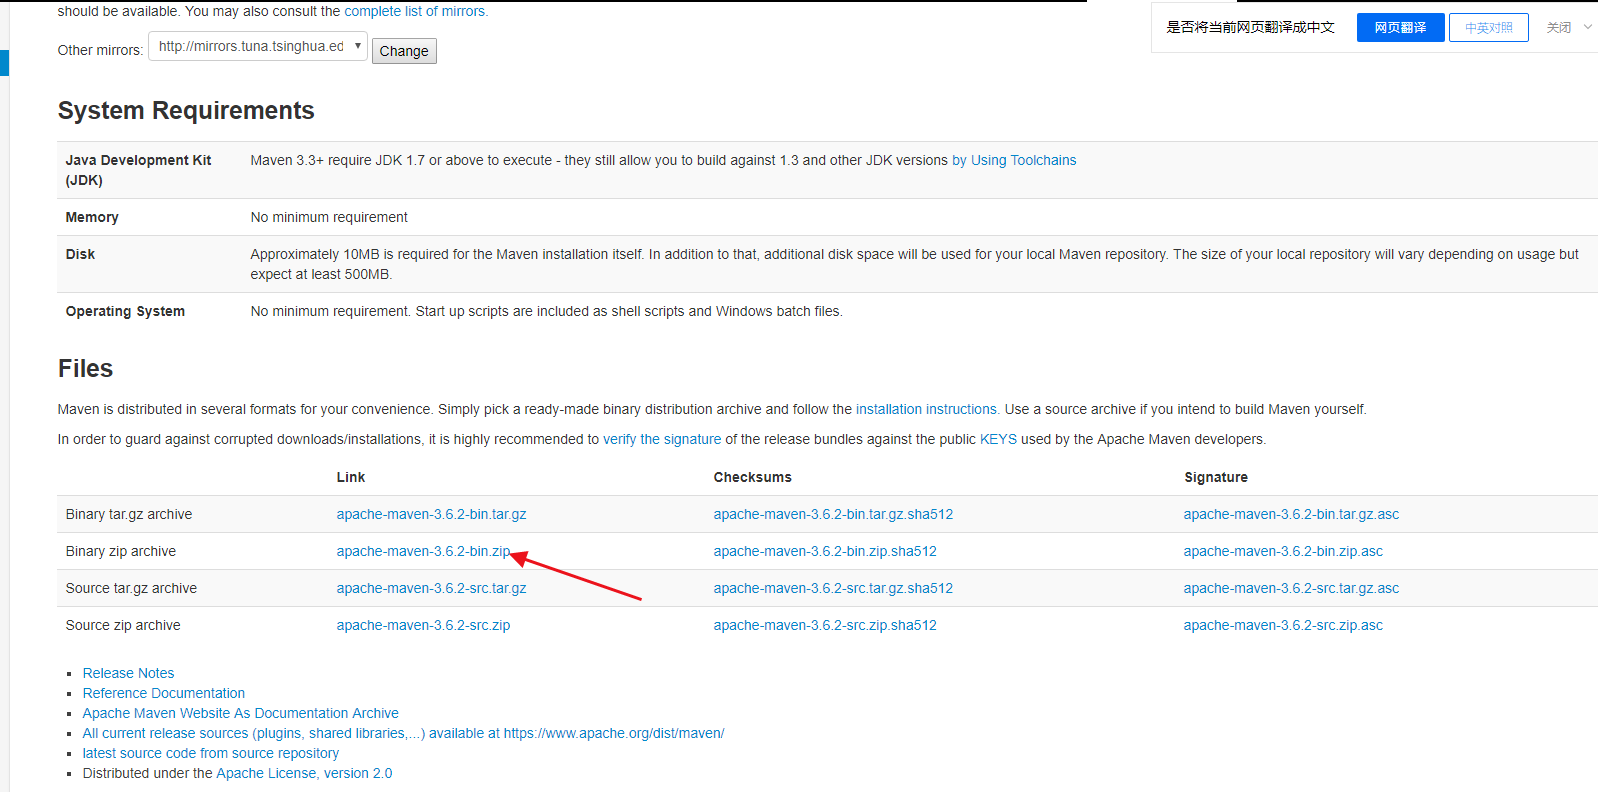Open the installation instructions link
The height and width of the screenshot is (792, 1598).
point(927,409)
